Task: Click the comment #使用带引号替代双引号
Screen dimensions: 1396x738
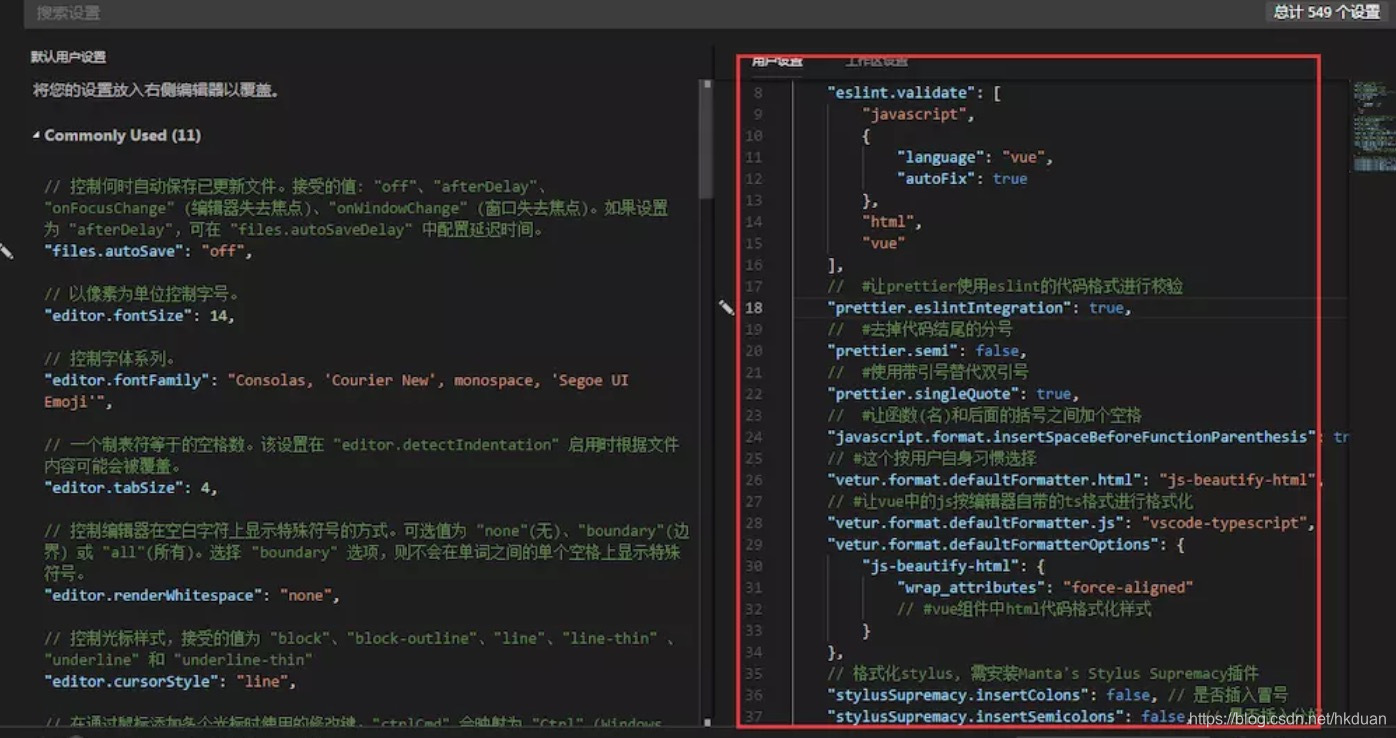Action: pos(928,372)
